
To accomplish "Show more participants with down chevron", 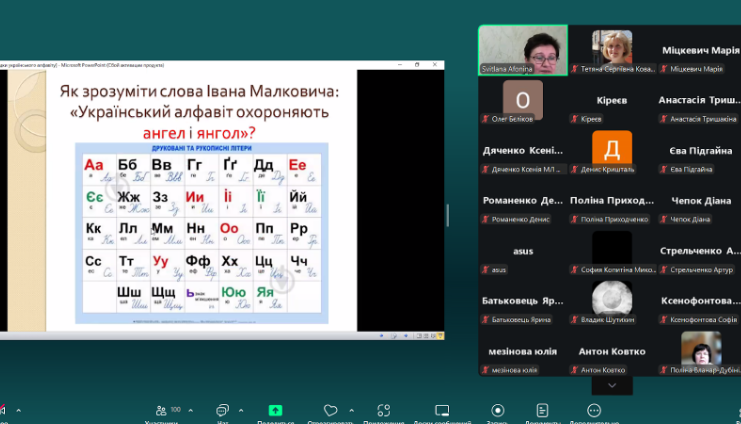I will 612,384.
